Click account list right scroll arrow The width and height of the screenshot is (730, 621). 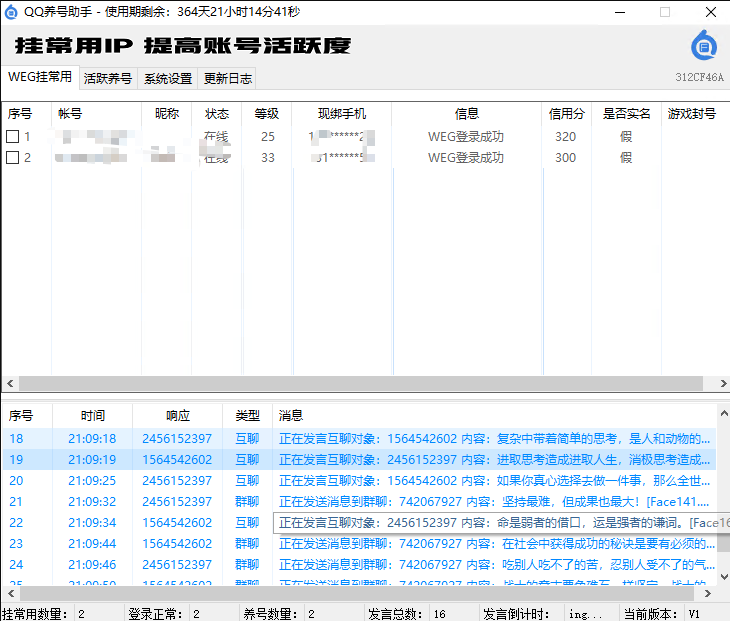coord(723,384)
